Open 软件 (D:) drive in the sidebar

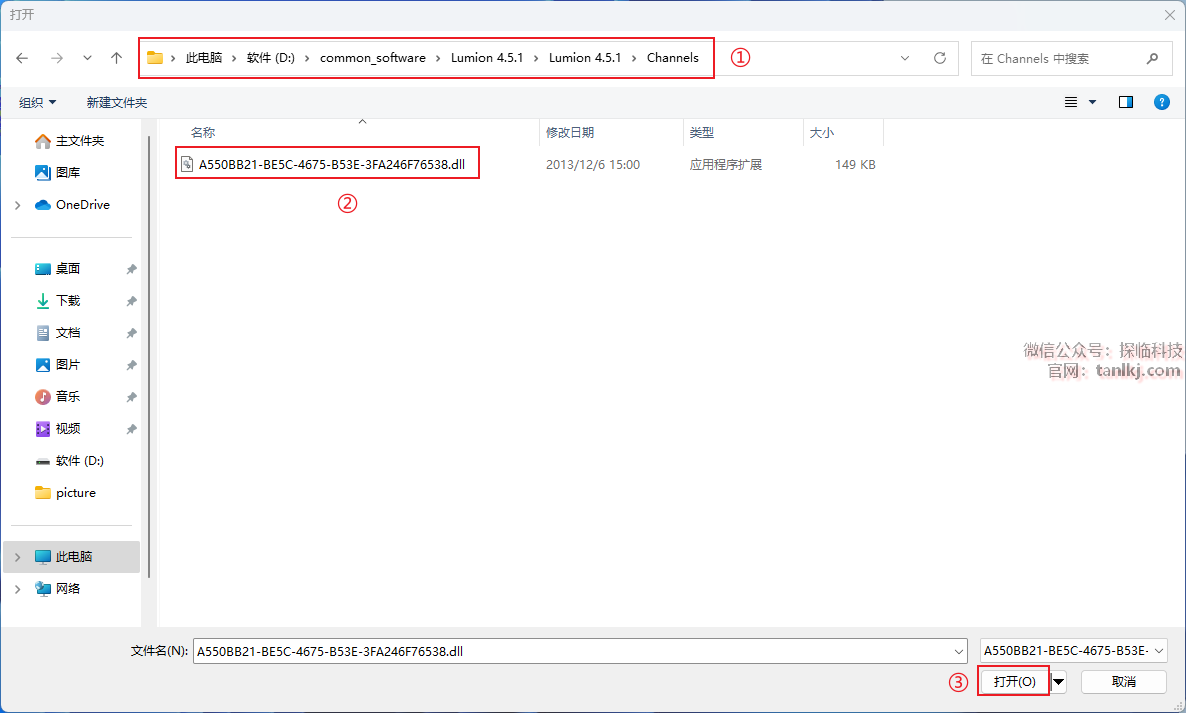(79, 460)
